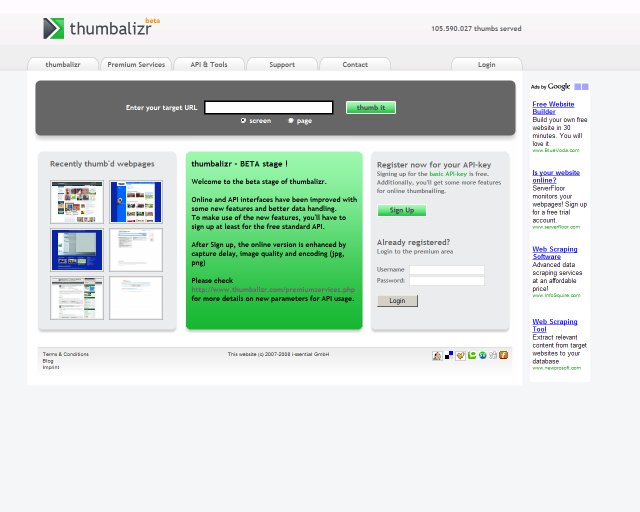The image size is (640, 512).
Task: Click the green Sign Up button
Action: tap(402, 210)
